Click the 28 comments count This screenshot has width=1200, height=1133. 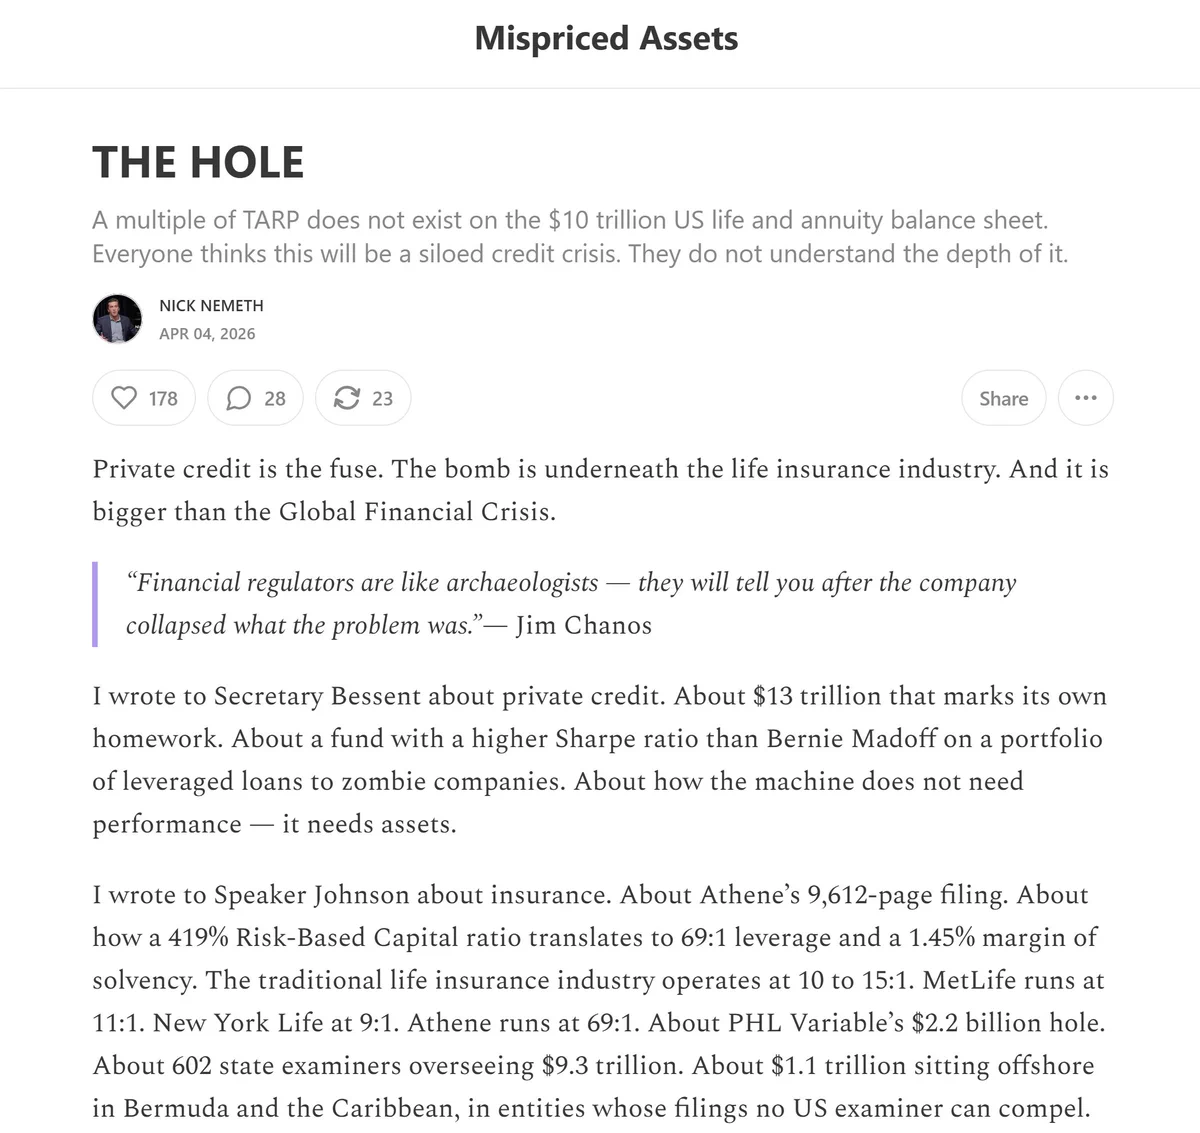click(x=275, y=398)
